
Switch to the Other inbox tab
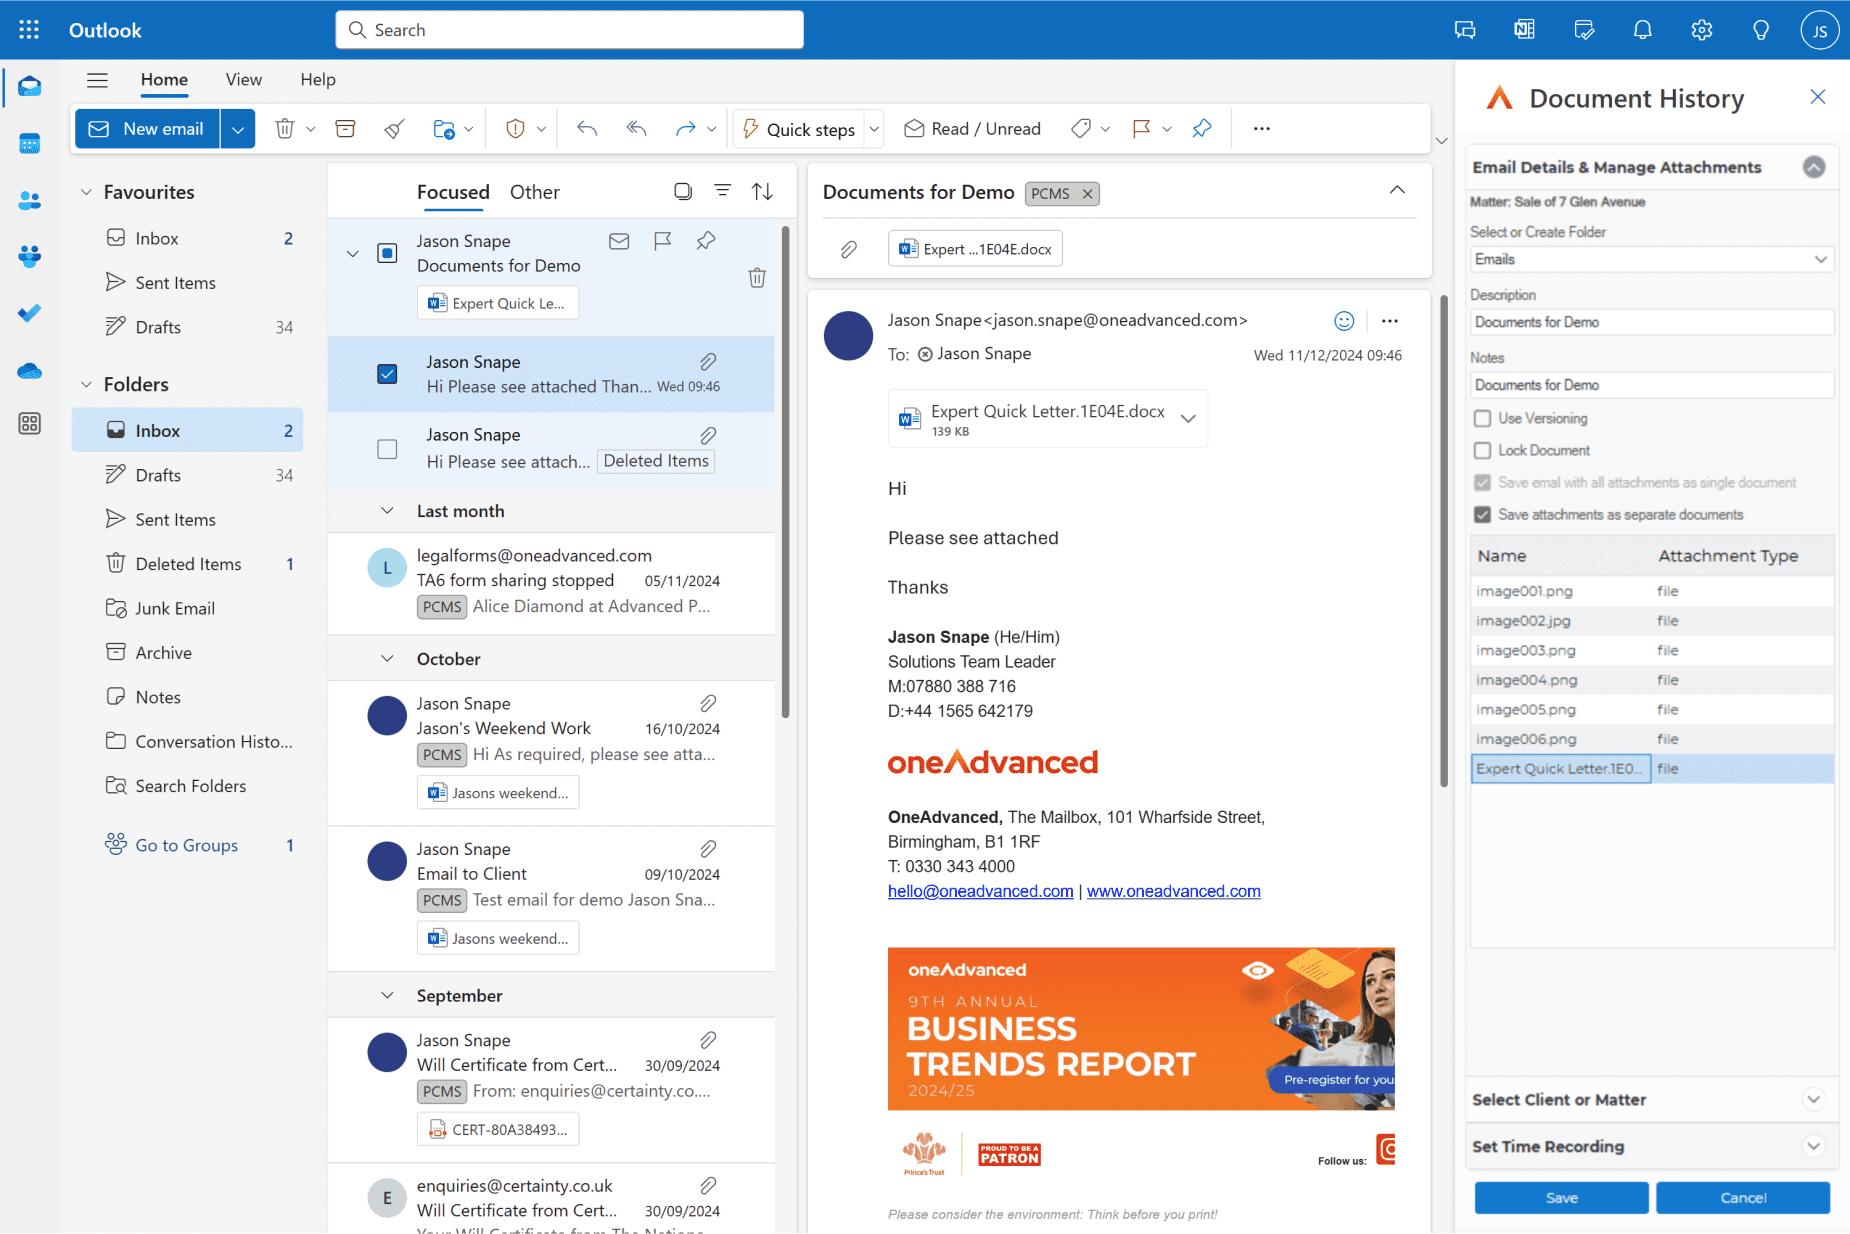pos(534,192)
